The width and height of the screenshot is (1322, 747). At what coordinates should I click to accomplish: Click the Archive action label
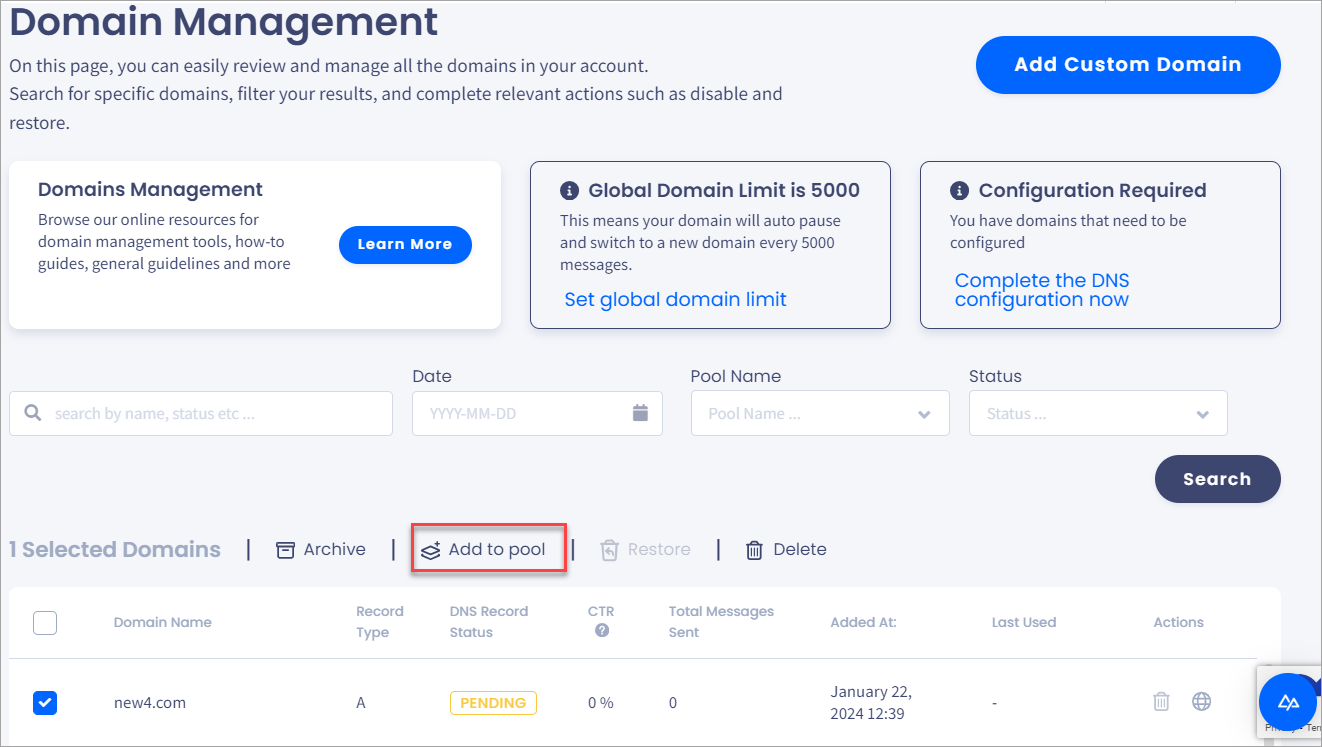335,549
